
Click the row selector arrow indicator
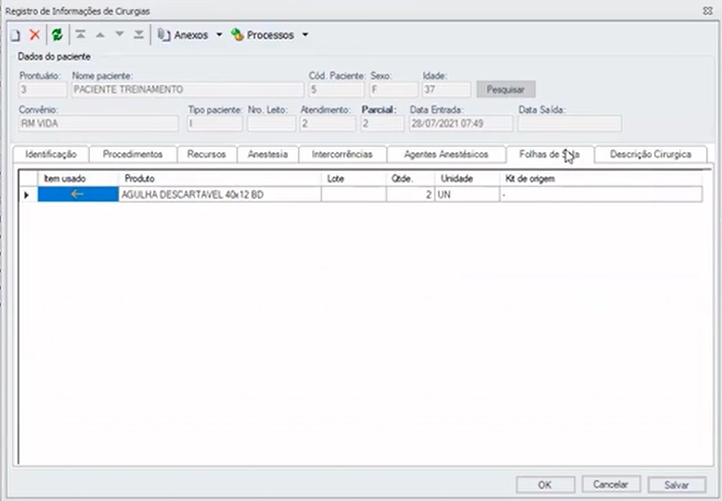(28, 195)
